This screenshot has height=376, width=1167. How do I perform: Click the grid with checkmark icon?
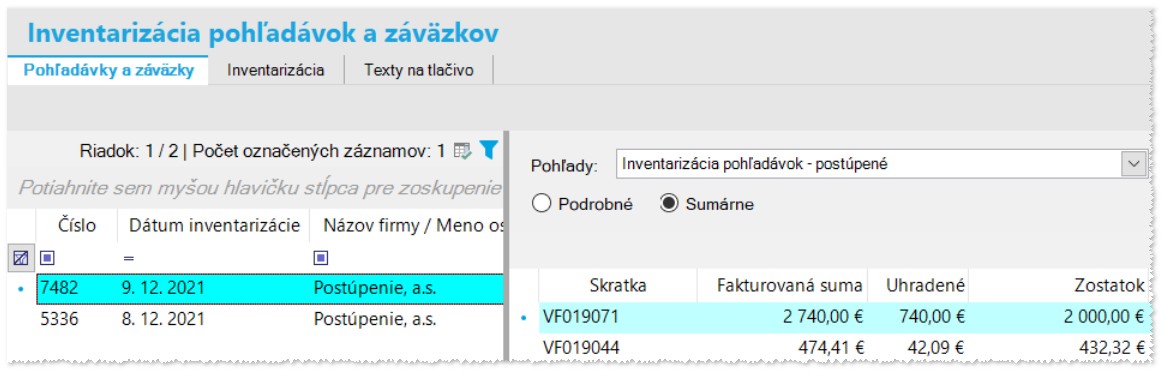(x=463, y=151)
